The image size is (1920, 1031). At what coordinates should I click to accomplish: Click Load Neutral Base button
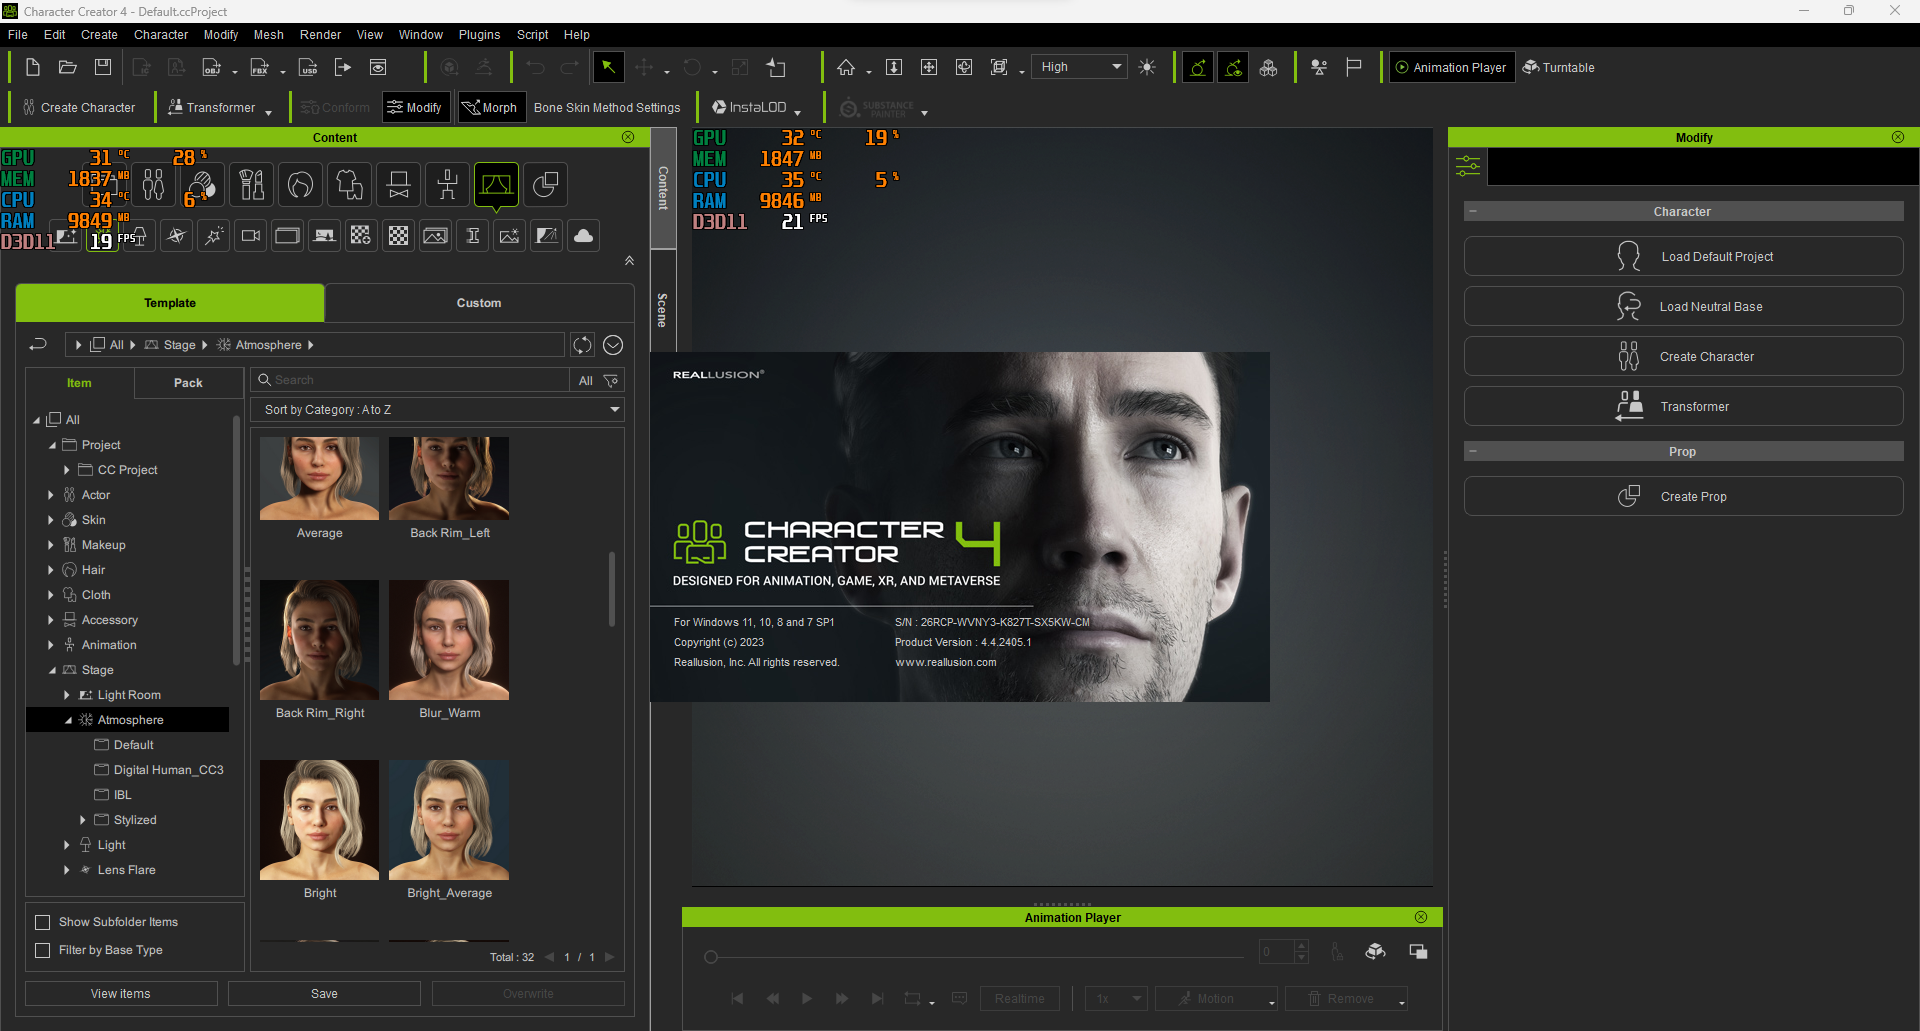pyautogui.click(x=1683, y=307)
